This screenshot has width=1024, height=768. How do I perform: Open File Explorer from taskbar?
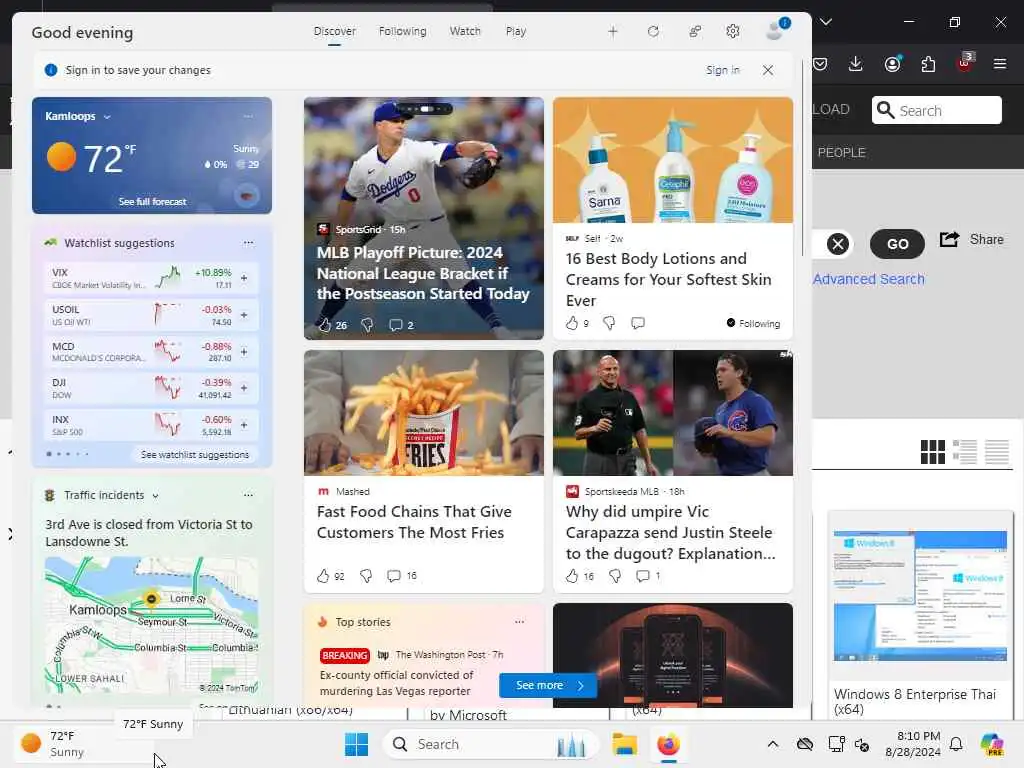(624, 744)
